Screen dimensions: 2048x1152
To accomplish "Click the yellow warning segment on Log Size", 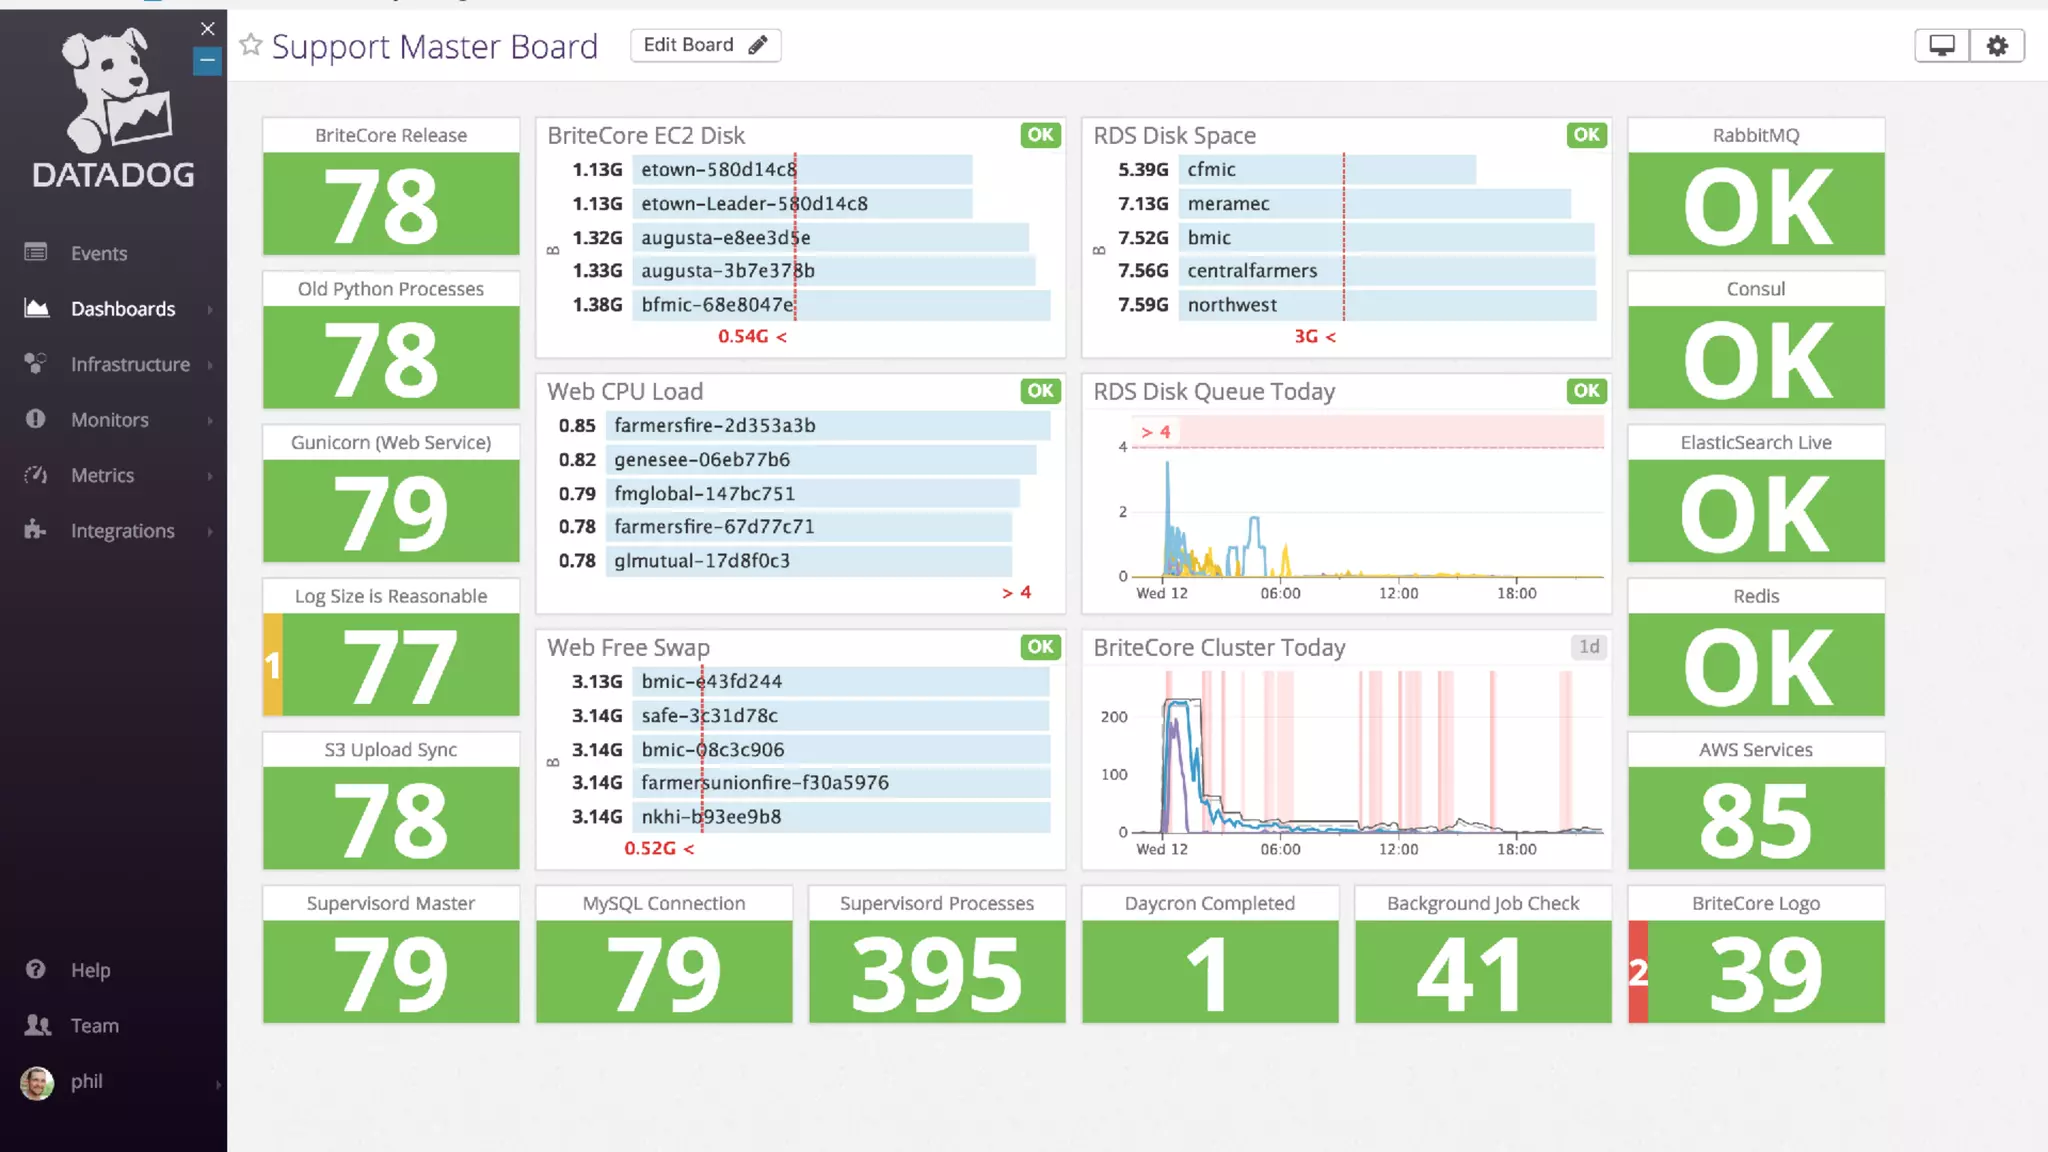I will tap(273, 665).
